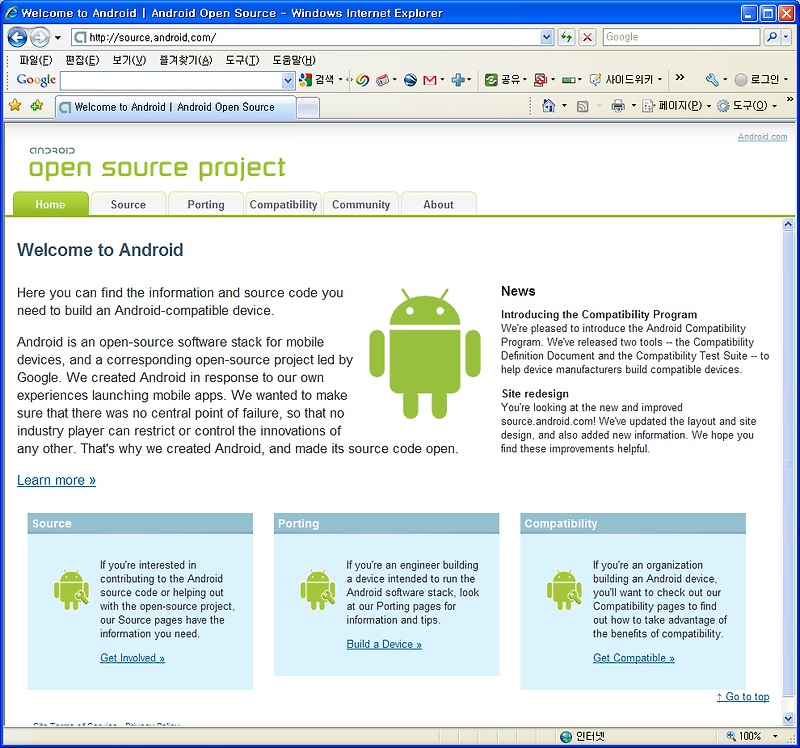Click the Learn more link

click(55, 481)
